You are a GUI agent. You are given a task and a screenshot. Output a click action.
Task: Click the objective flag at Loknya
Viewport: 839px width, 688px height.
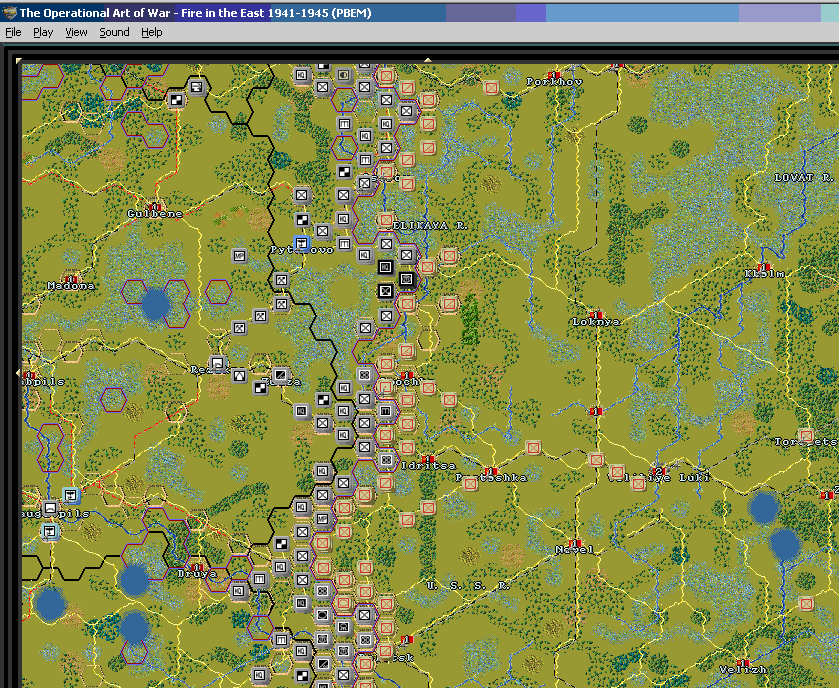tap(596, 315)
